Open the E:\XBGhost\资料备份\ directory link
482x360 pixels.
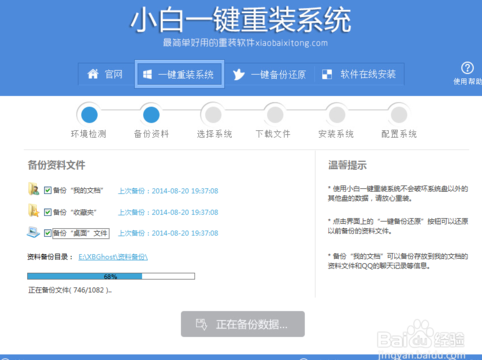click(x=113, y=257)
